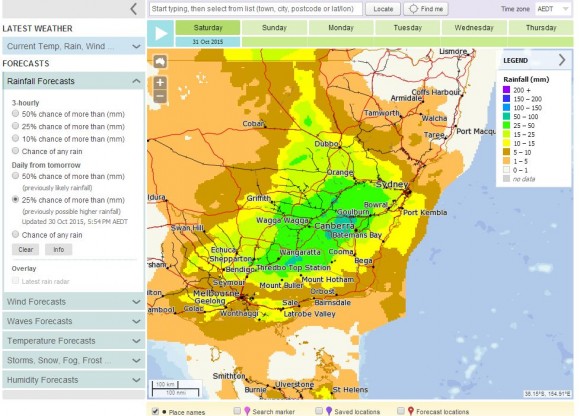580x416 pixels.
Task: Select the Sunday tab
Action: pos(274,28)
